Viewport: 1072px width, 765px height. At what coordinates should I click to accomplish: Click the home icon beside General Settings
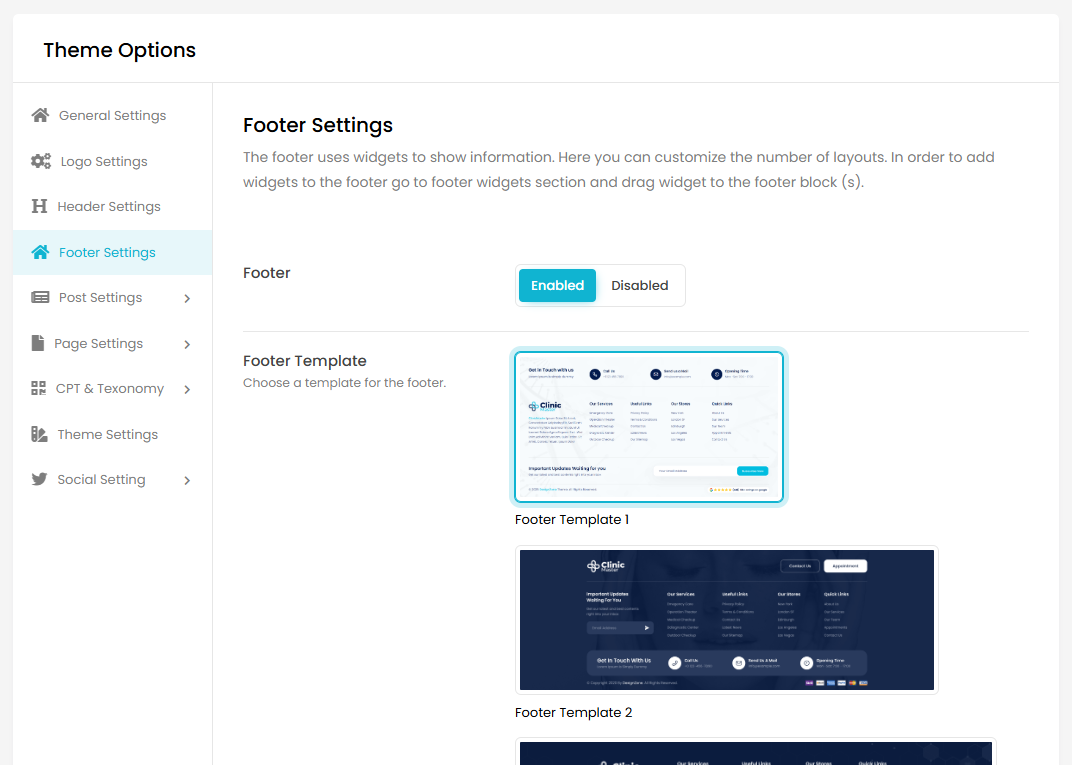pyautogui.click(x=40, y=115)
